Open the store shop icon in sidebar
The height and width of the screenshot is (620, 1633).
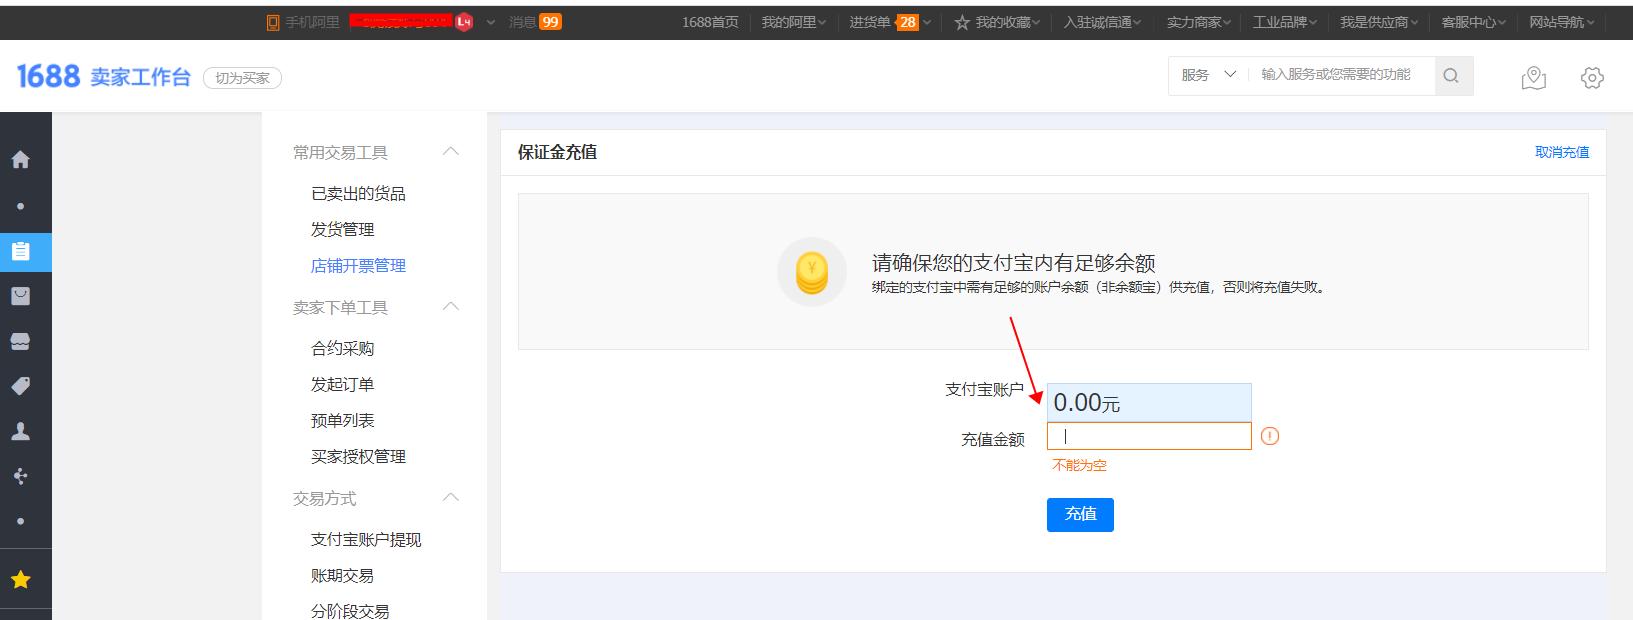point(20,341)
